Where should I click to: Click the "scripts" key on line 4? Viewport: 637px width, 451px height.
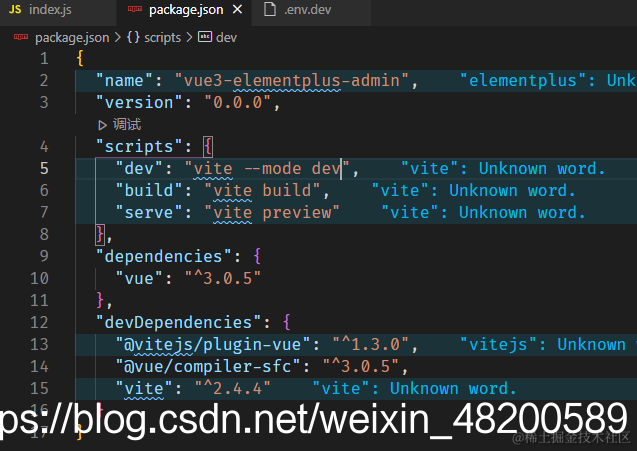[x=139, y=146]
